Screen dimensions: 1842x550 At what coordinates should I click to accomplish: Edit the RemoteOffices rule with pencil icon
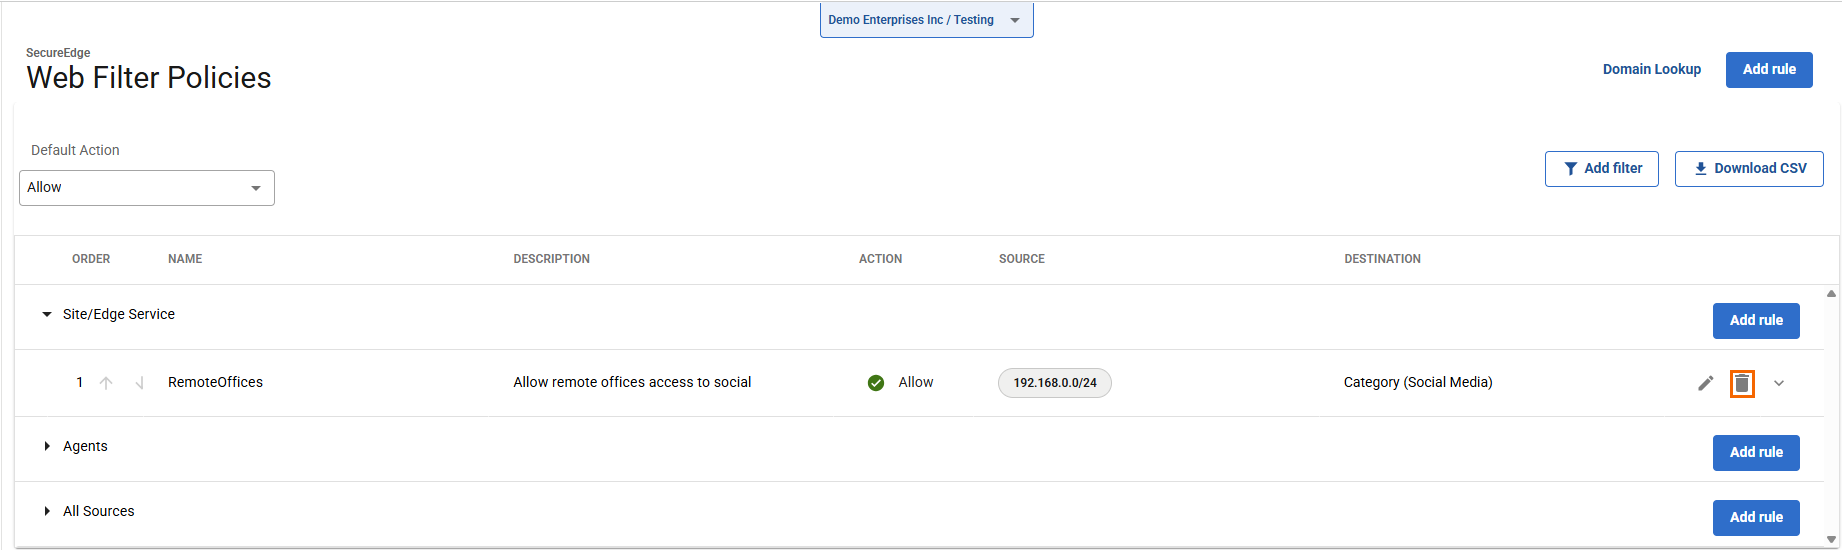pos(1706,383)
